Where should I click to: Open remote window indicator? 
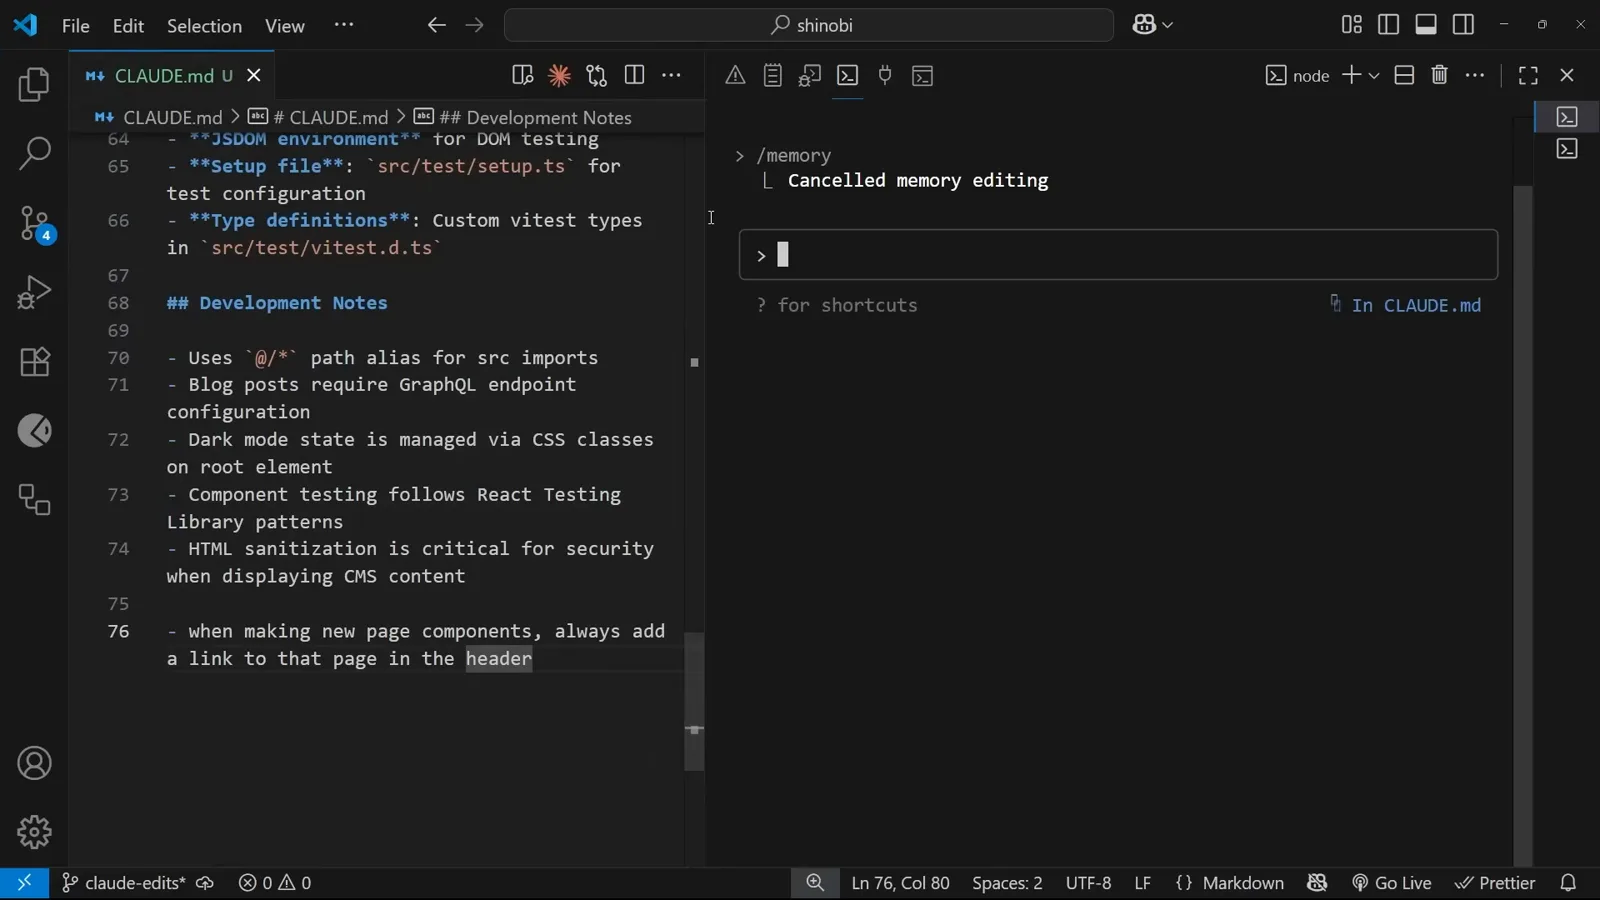[x=24, y=883]
